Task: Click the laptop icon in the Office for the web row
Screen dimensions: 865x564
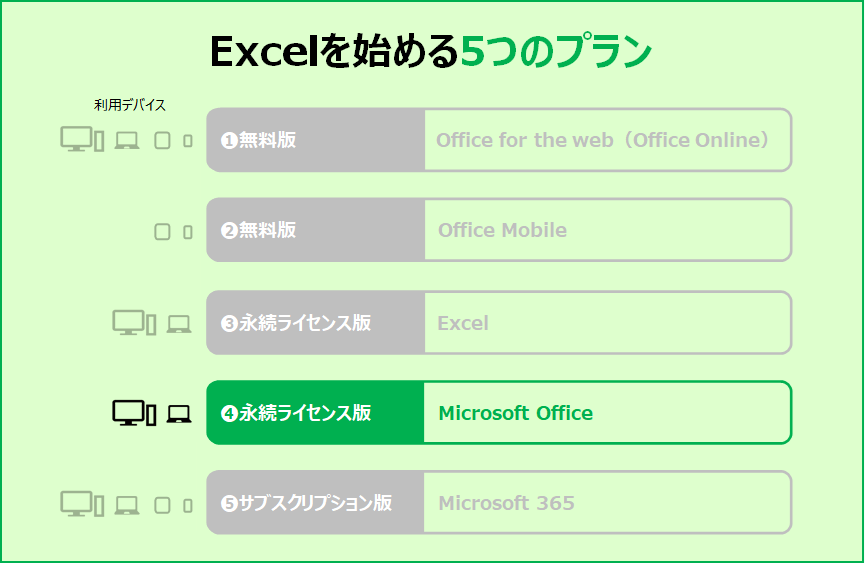Action: (127, 141)
